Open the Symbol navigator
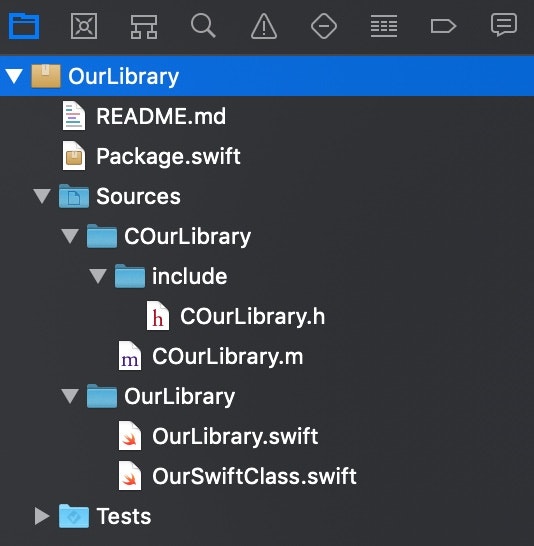 click(x=144, y=26)
